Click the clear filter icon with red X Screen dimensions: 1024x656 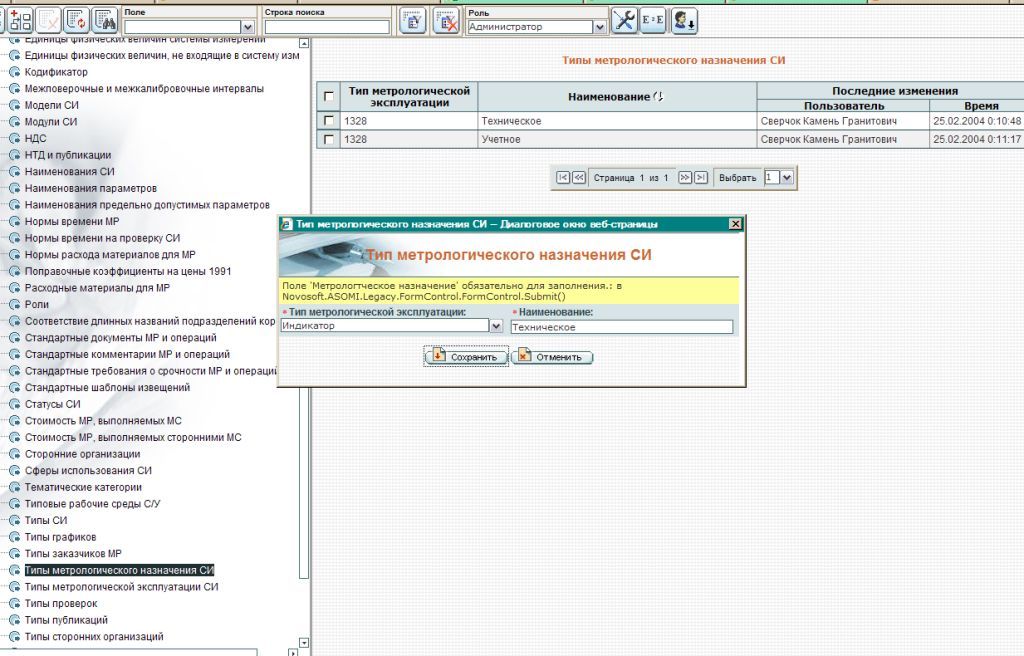[445, 21]
